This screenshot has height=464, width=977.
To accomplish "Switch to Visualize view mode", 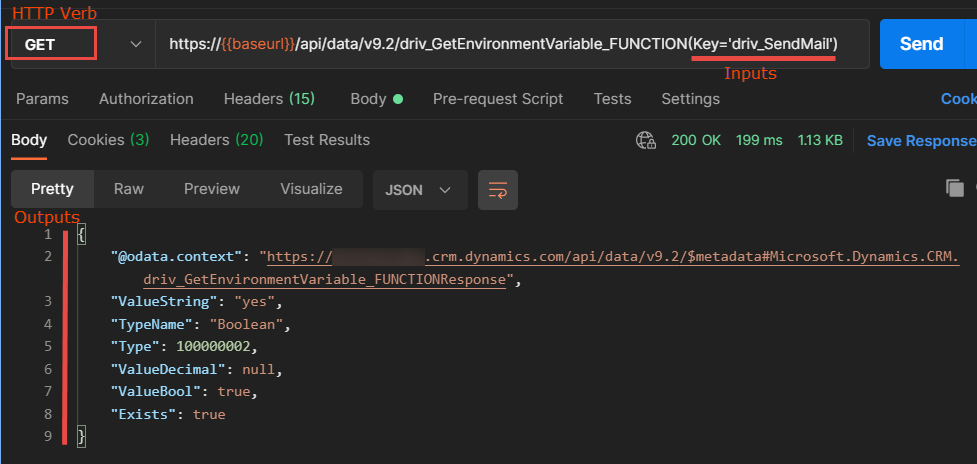I will pos(312,189).
